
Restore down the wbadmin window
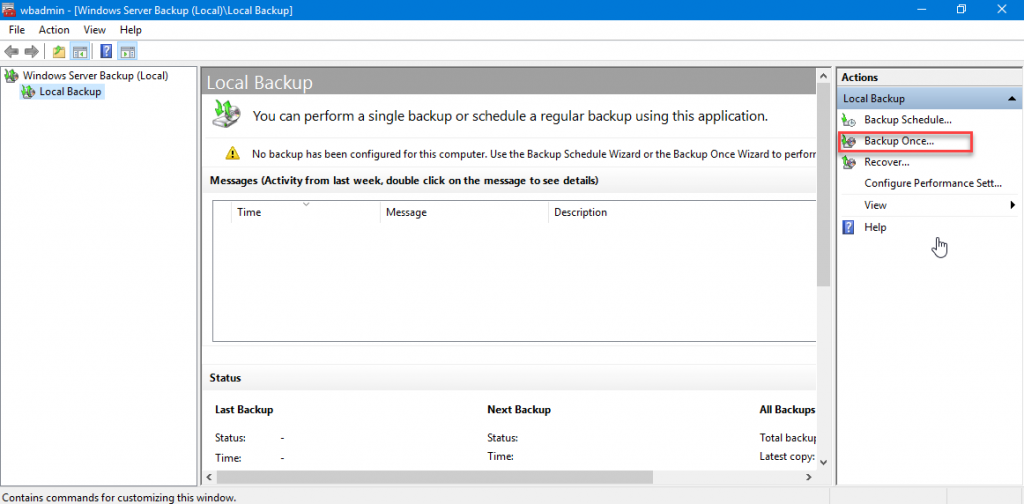coord(961,9)
